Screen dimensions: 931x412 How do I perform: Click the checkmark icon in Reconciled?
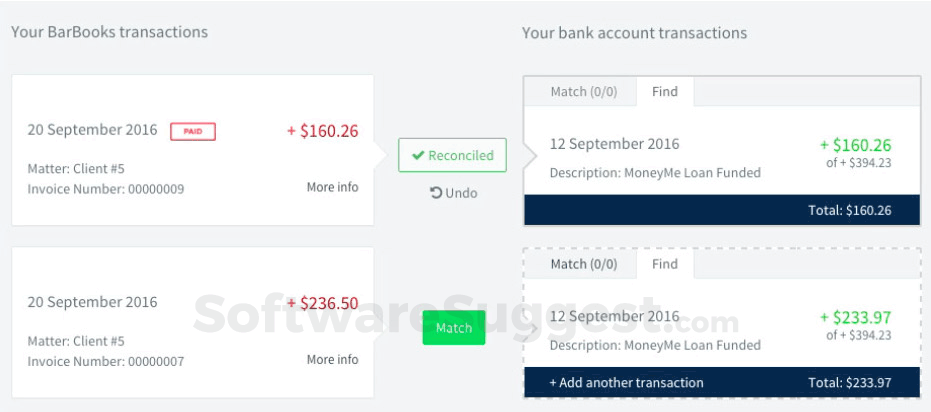[416, 156]
